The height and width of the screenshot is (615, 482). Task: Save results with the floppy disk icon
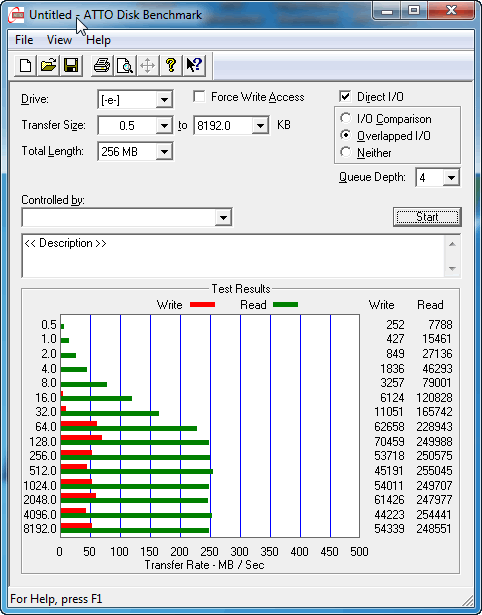[x=71, y=66]
